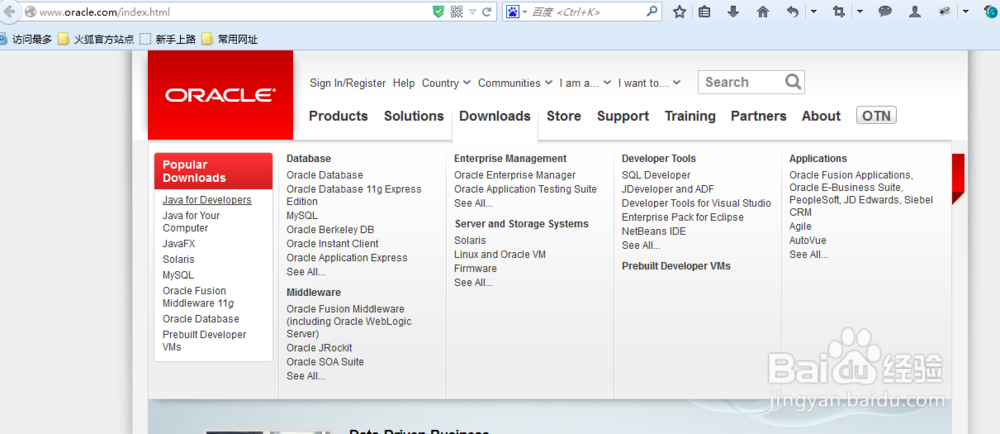Viewport: 1000px width, 434px height.
Task: Open downloads with the down arrow icon
Action: coord(733,11)
